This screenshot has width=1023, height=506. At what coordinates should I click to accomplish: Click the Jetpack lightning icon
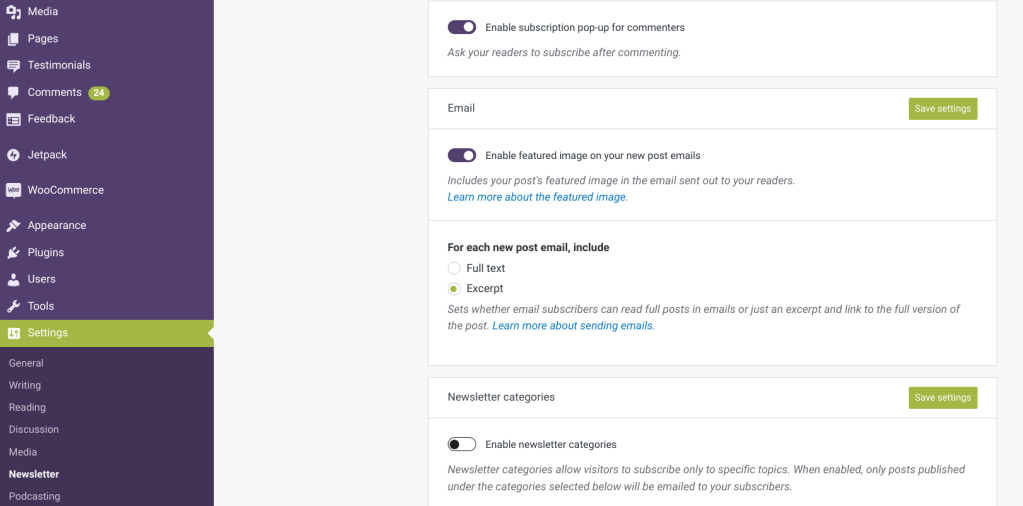(13, 155)
